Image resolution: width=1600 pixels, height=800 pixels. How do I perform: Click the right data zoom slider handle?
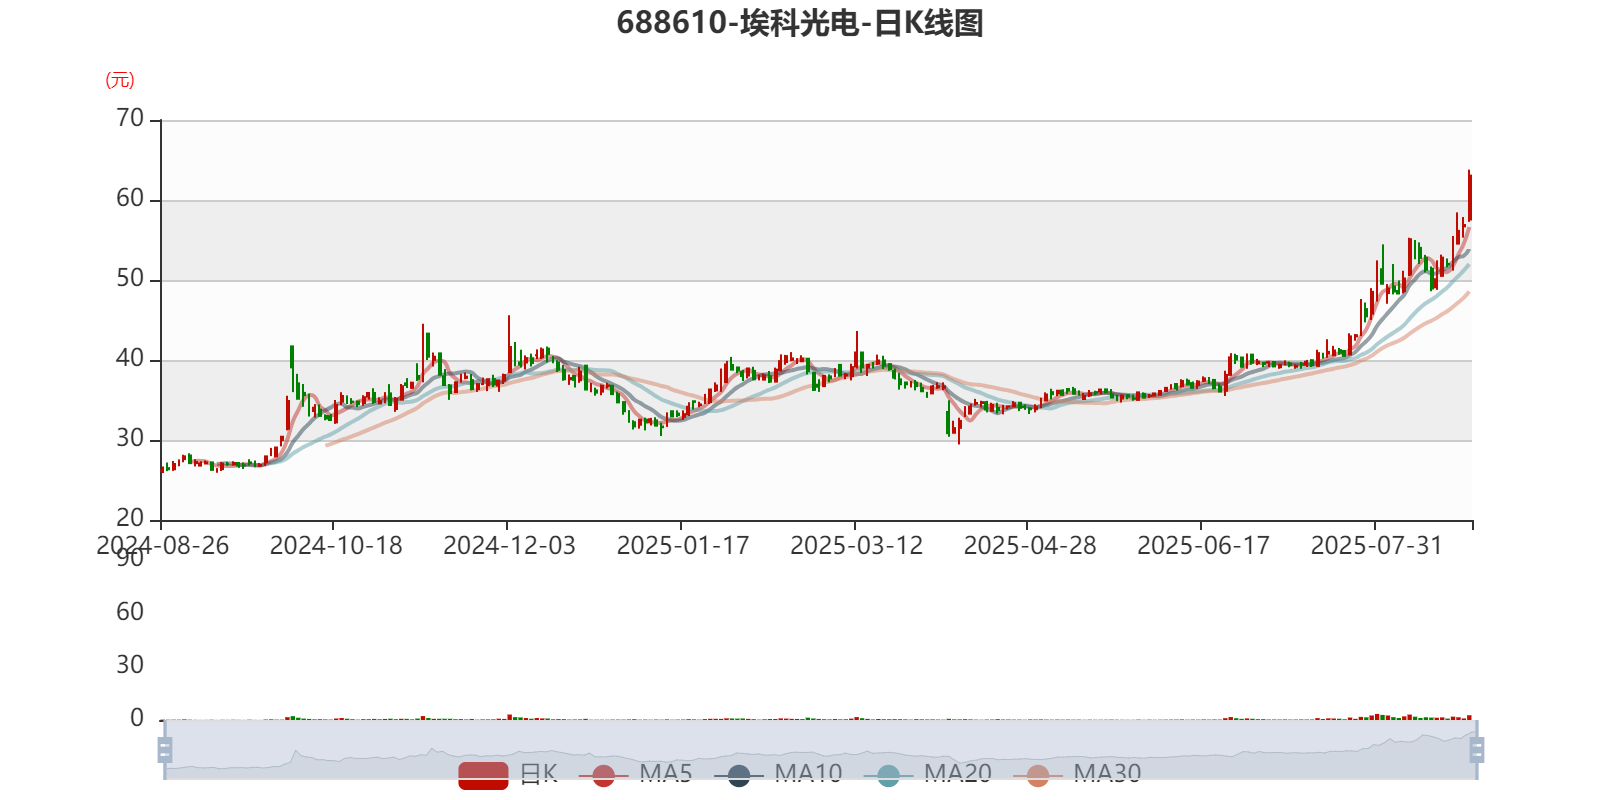[x=1477, y=750]
